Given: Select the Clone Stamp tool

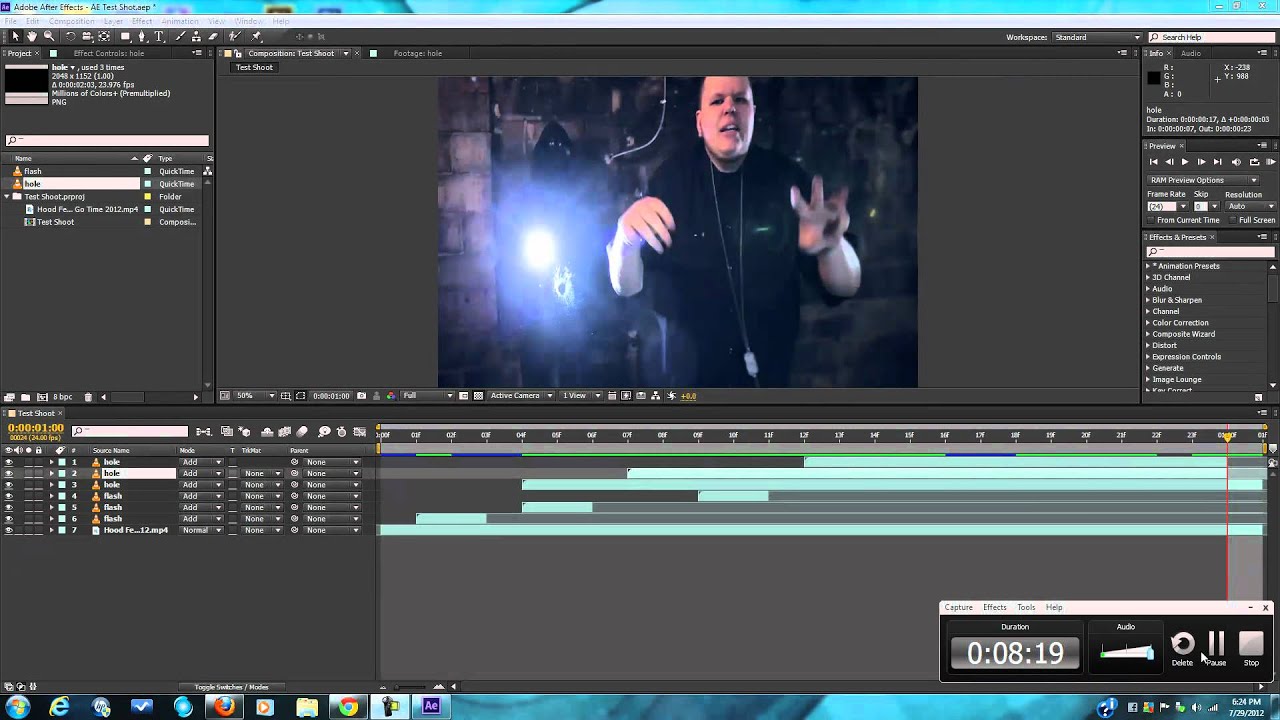Looking at the screenshot, I should tap(196, 36).
